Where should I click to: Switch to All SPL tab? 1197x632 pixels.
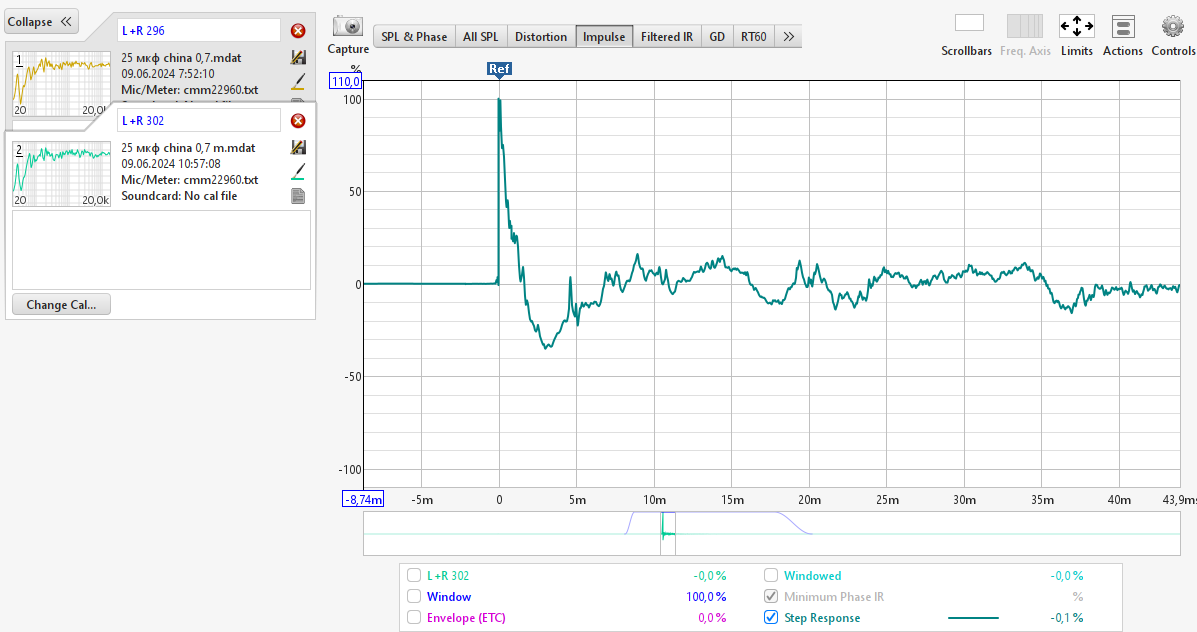coord(480,37)
